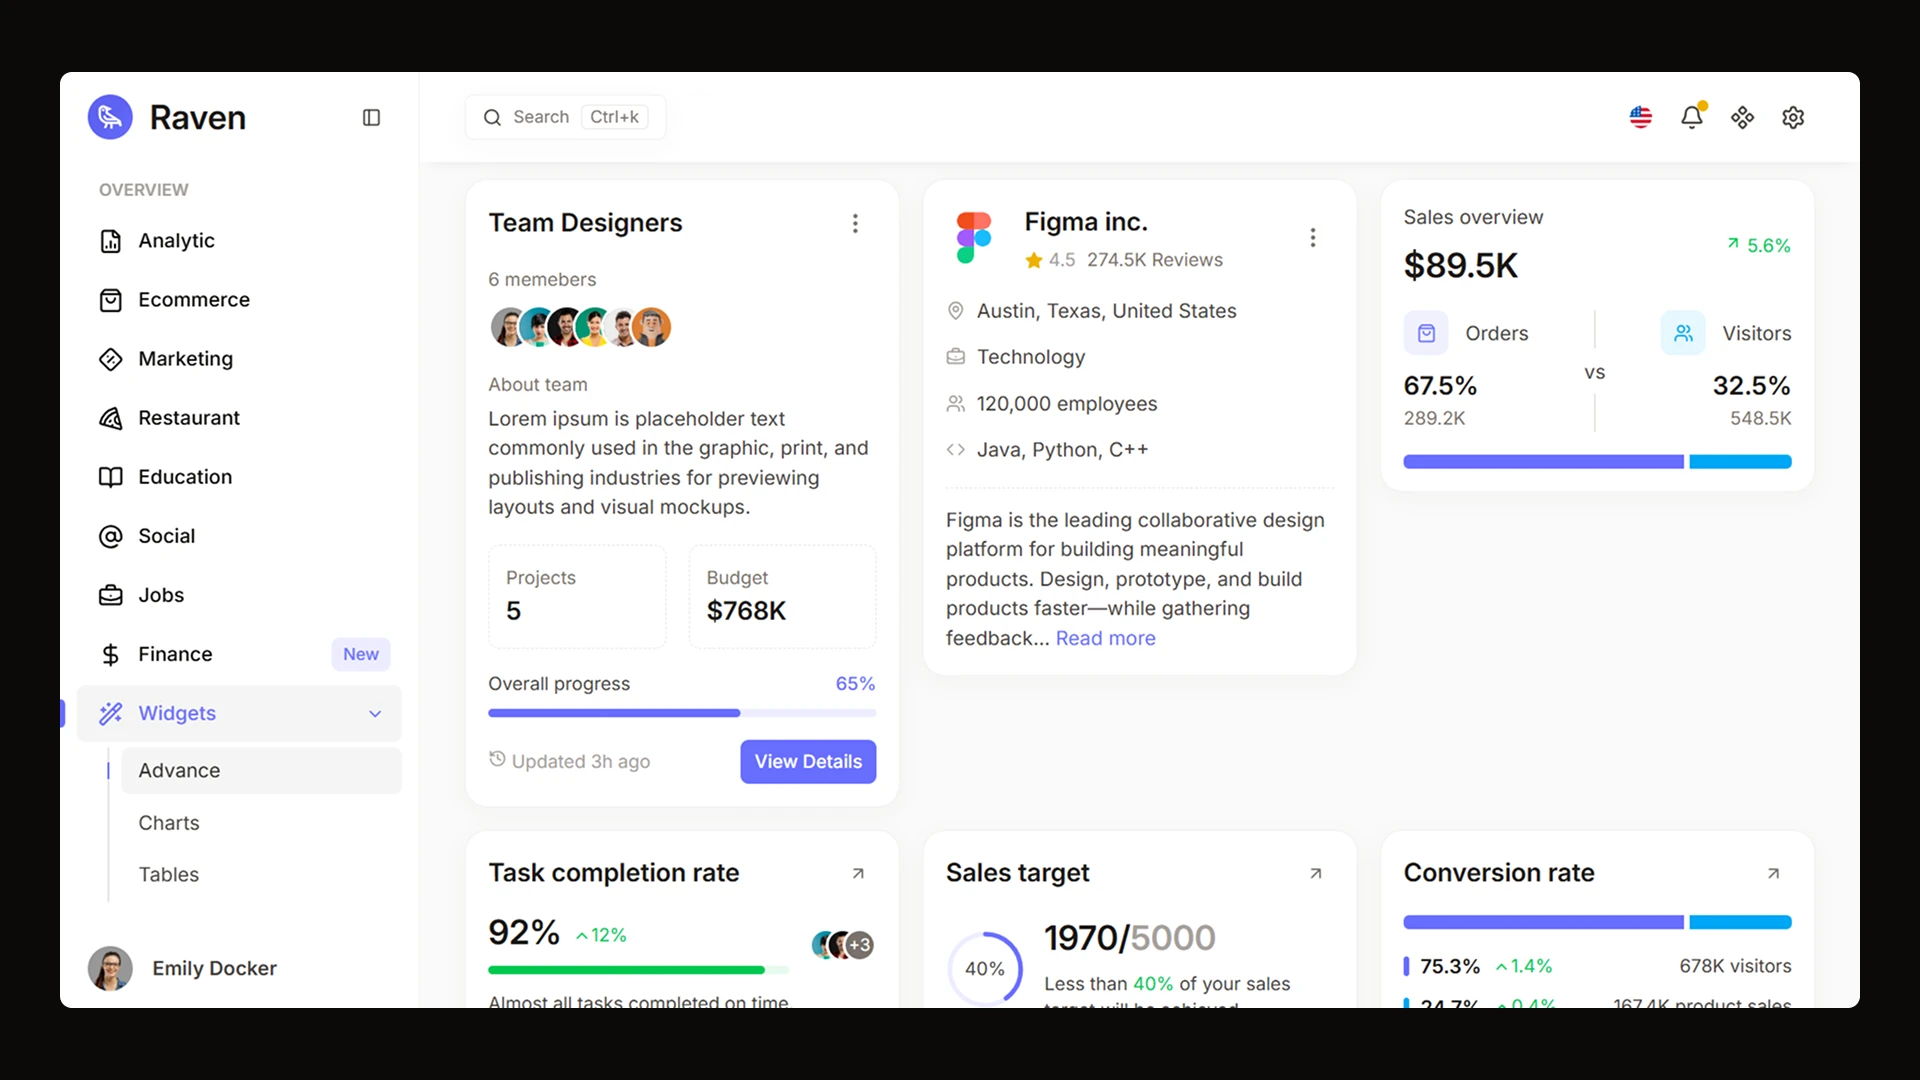Click the employees people icon
The height and width of the screenshot is (1080, 1920).
click(x=956, y=404)
